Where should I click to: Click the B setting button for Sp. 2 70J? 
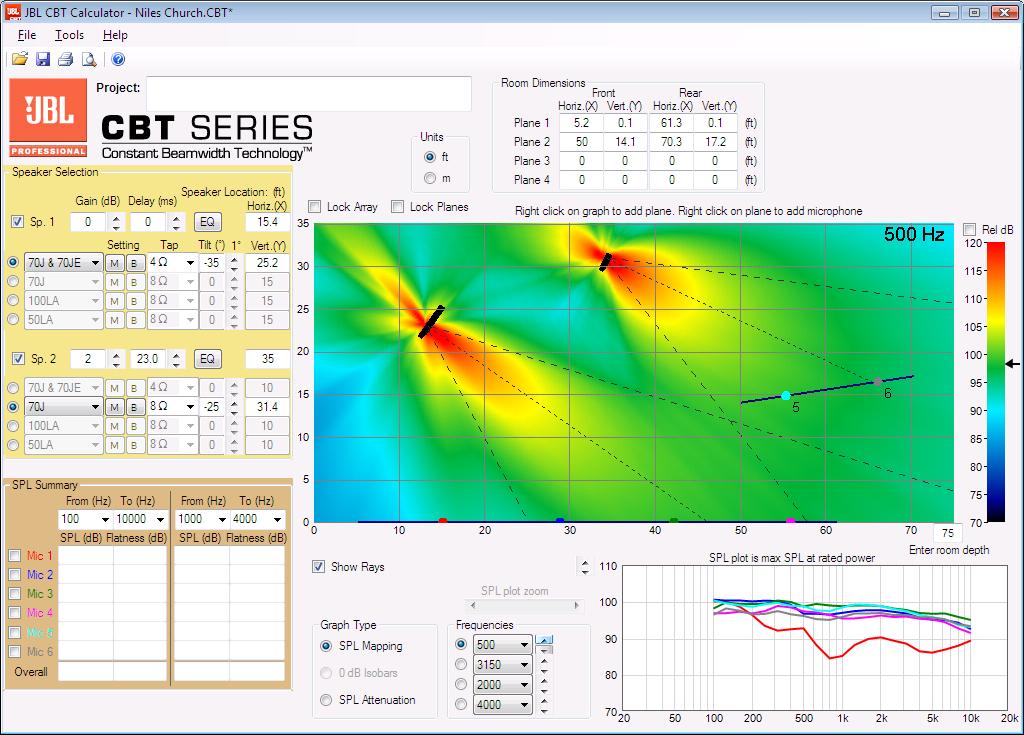click(x=134, y=407)
